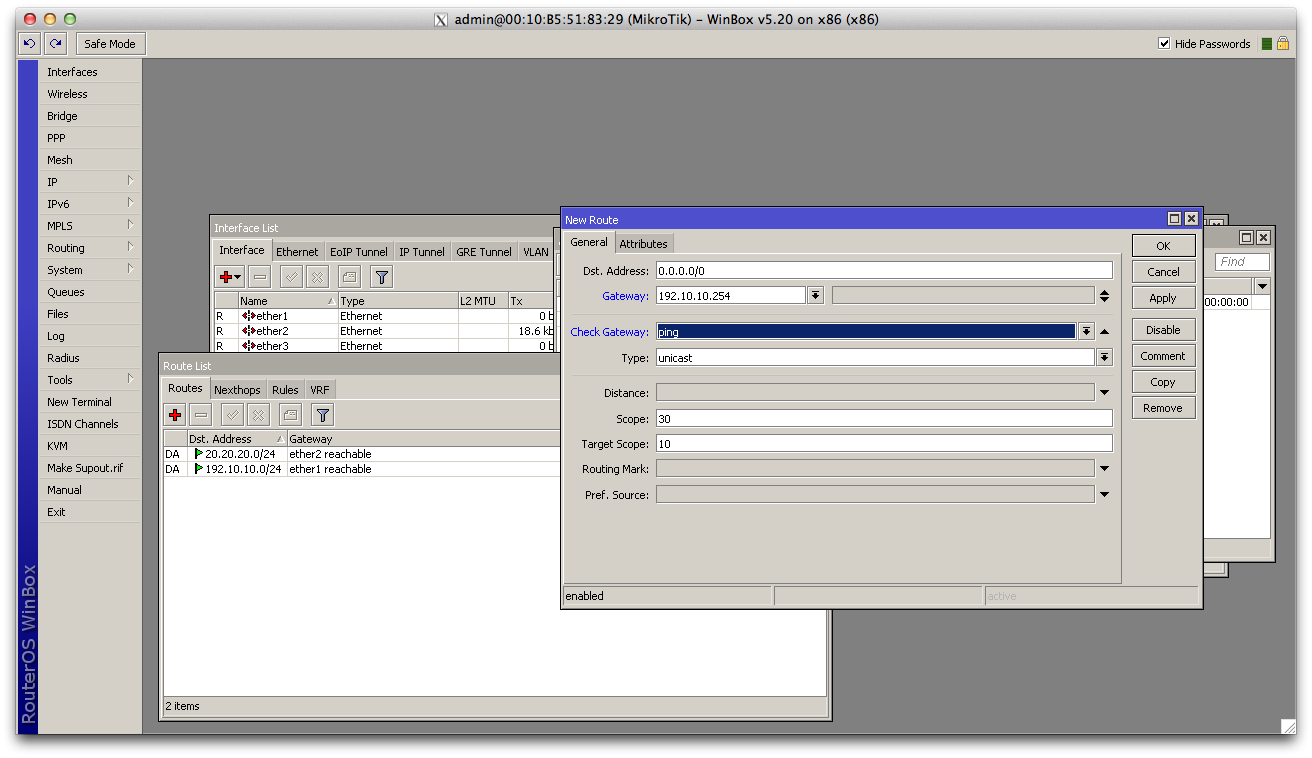Click OK button in New Route
The width and height of the screenshot is (1312, 758).
pos(1163,246)
